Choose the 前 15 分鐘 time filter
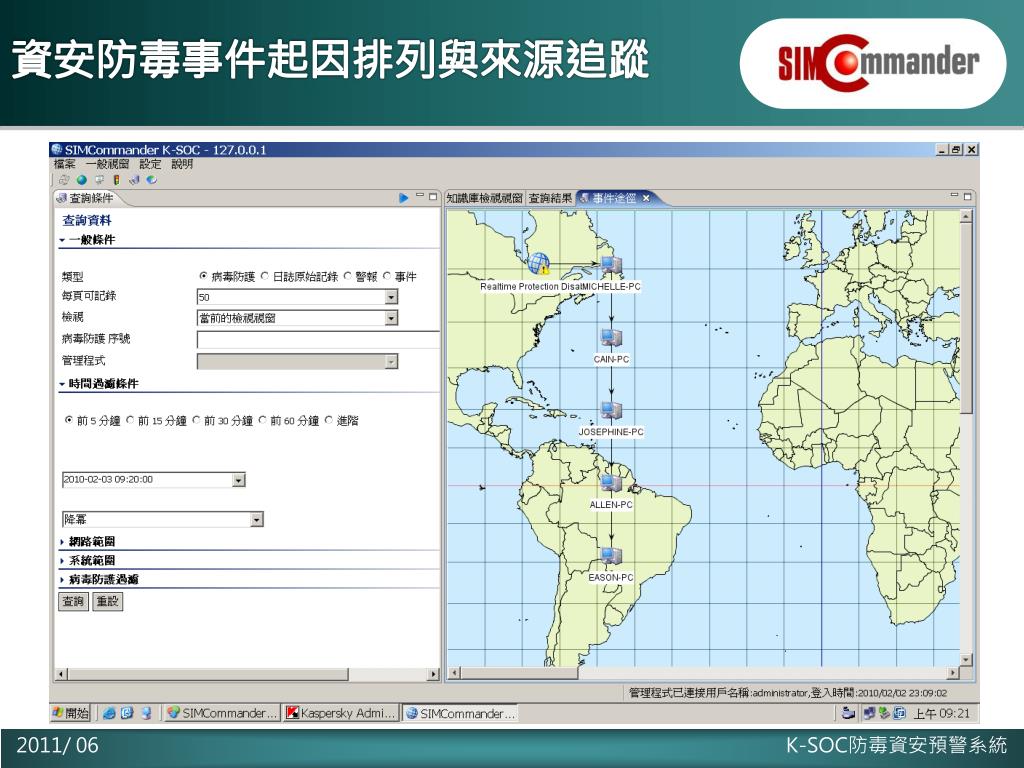 pos(130,420)
